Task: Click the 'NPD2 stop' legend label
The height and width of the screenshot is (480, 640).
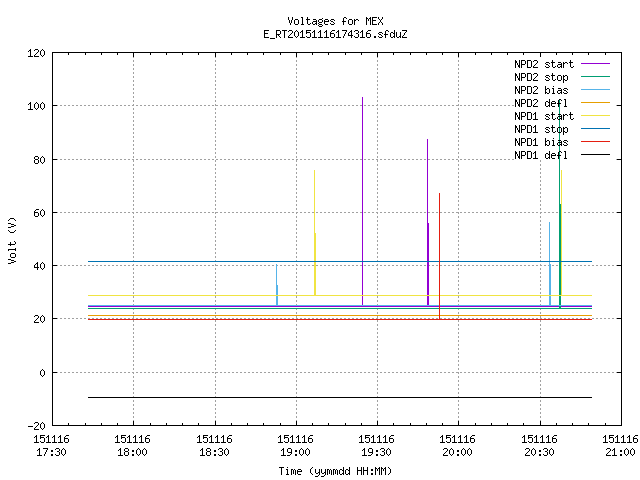Action: pyautogui.click(x=541, y=77)
